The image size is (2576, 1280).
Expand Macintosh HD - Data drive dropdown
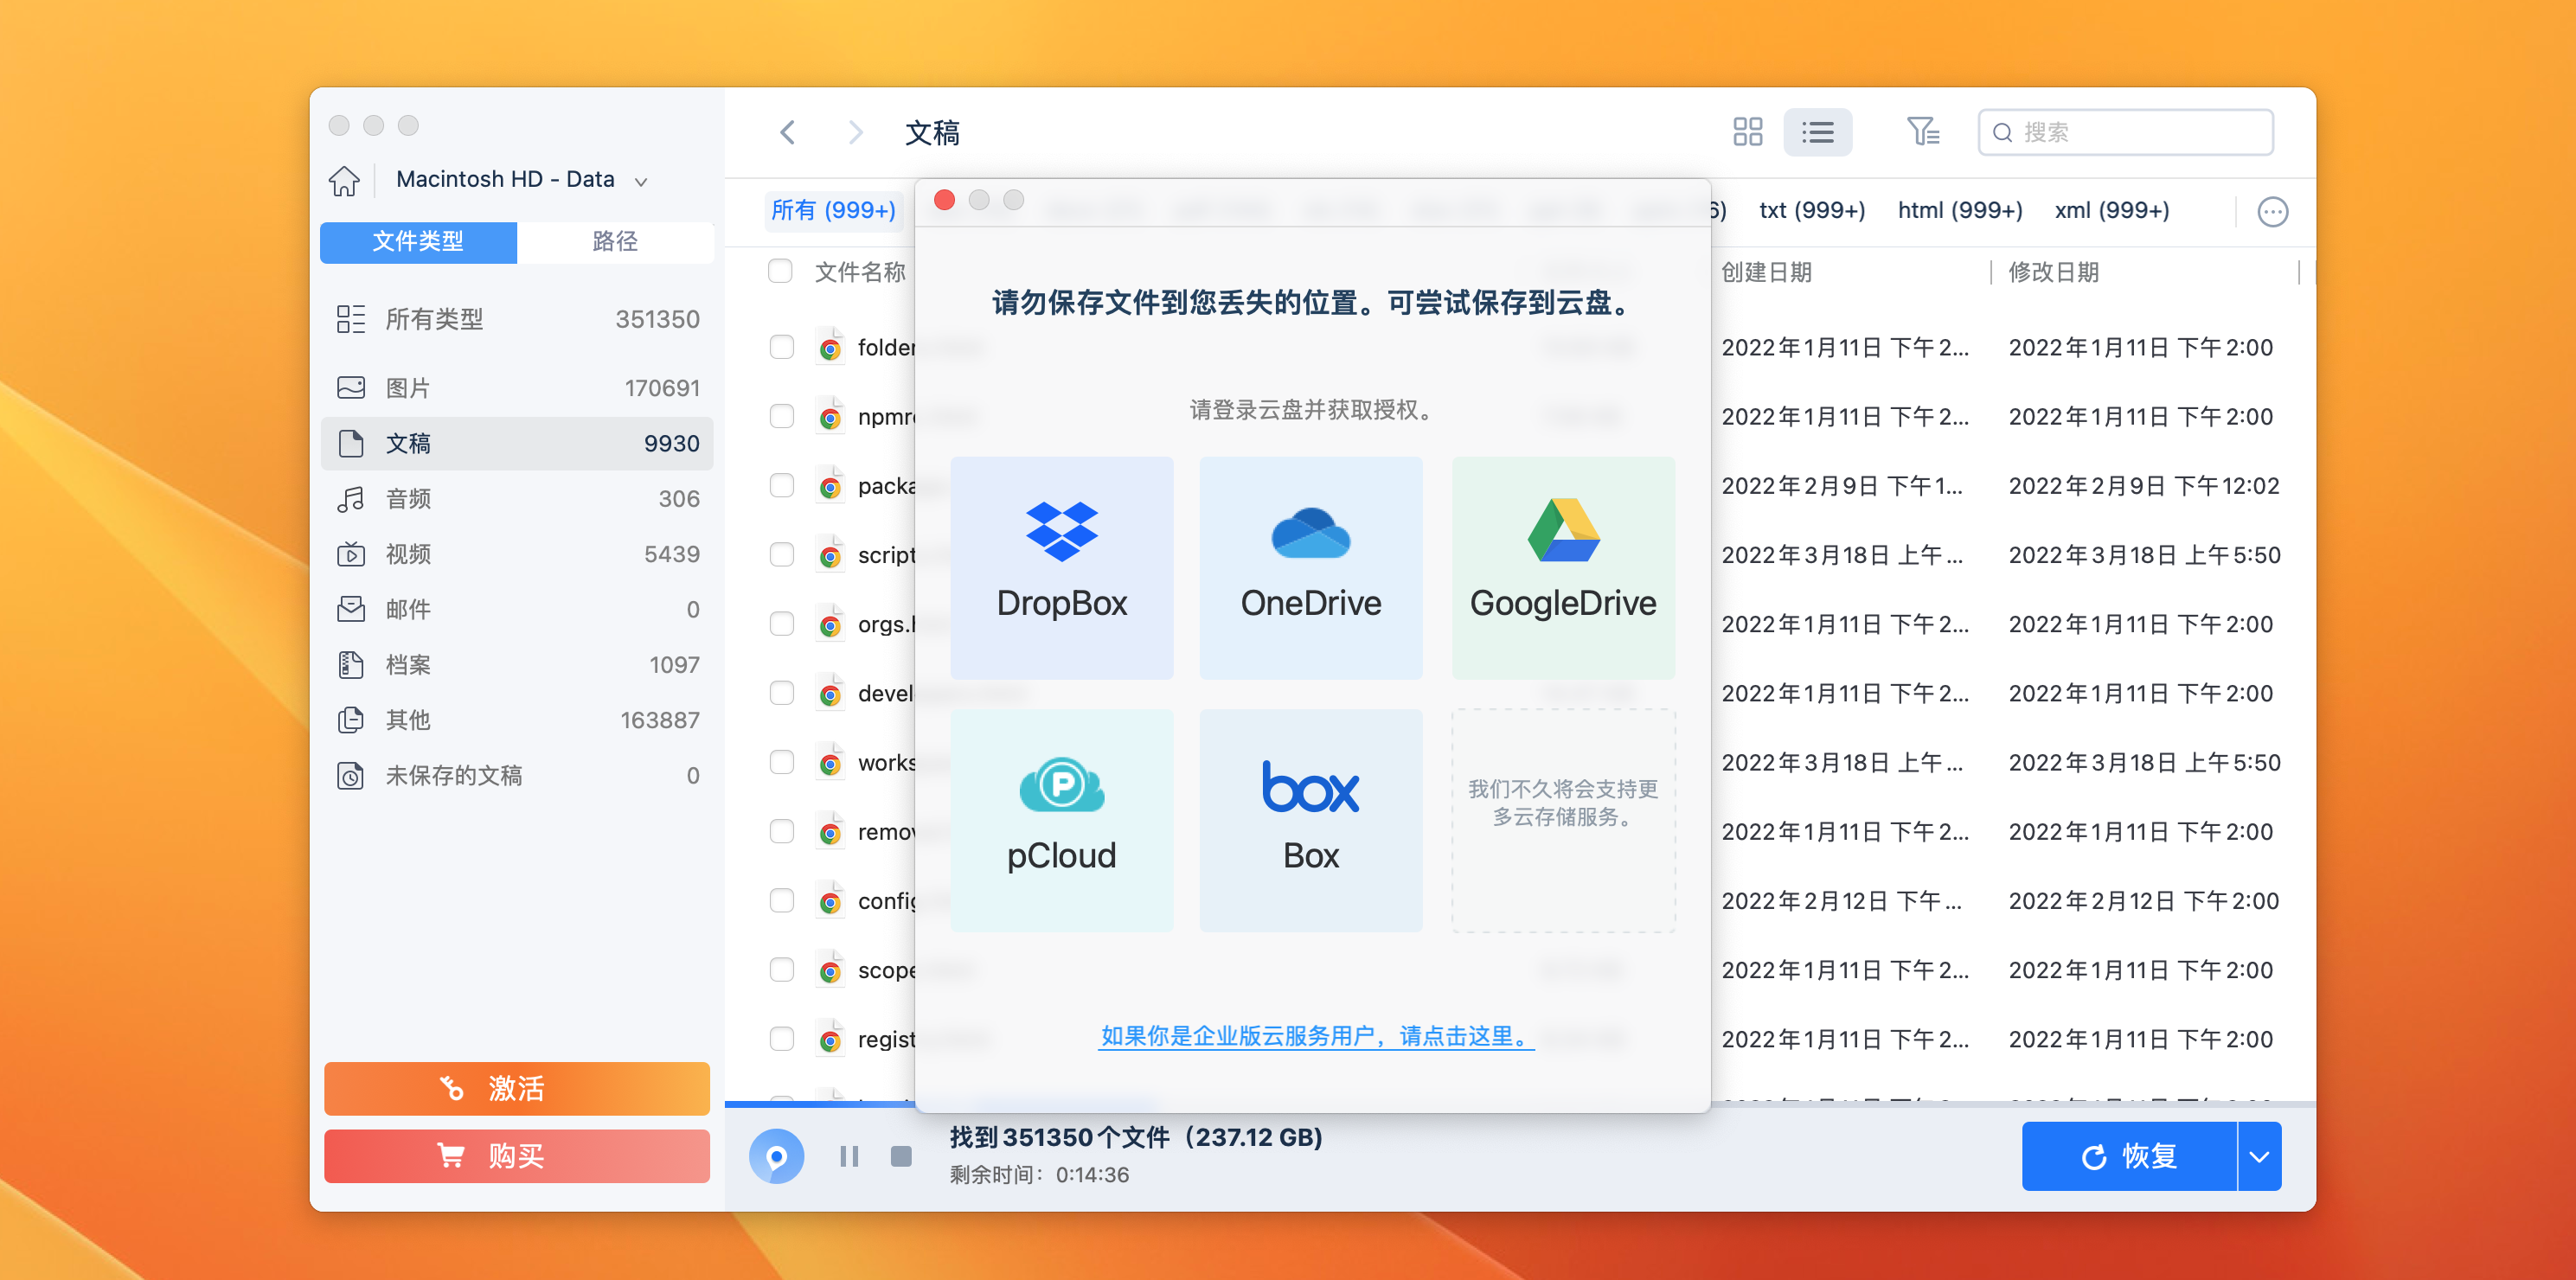pos(641,181)
